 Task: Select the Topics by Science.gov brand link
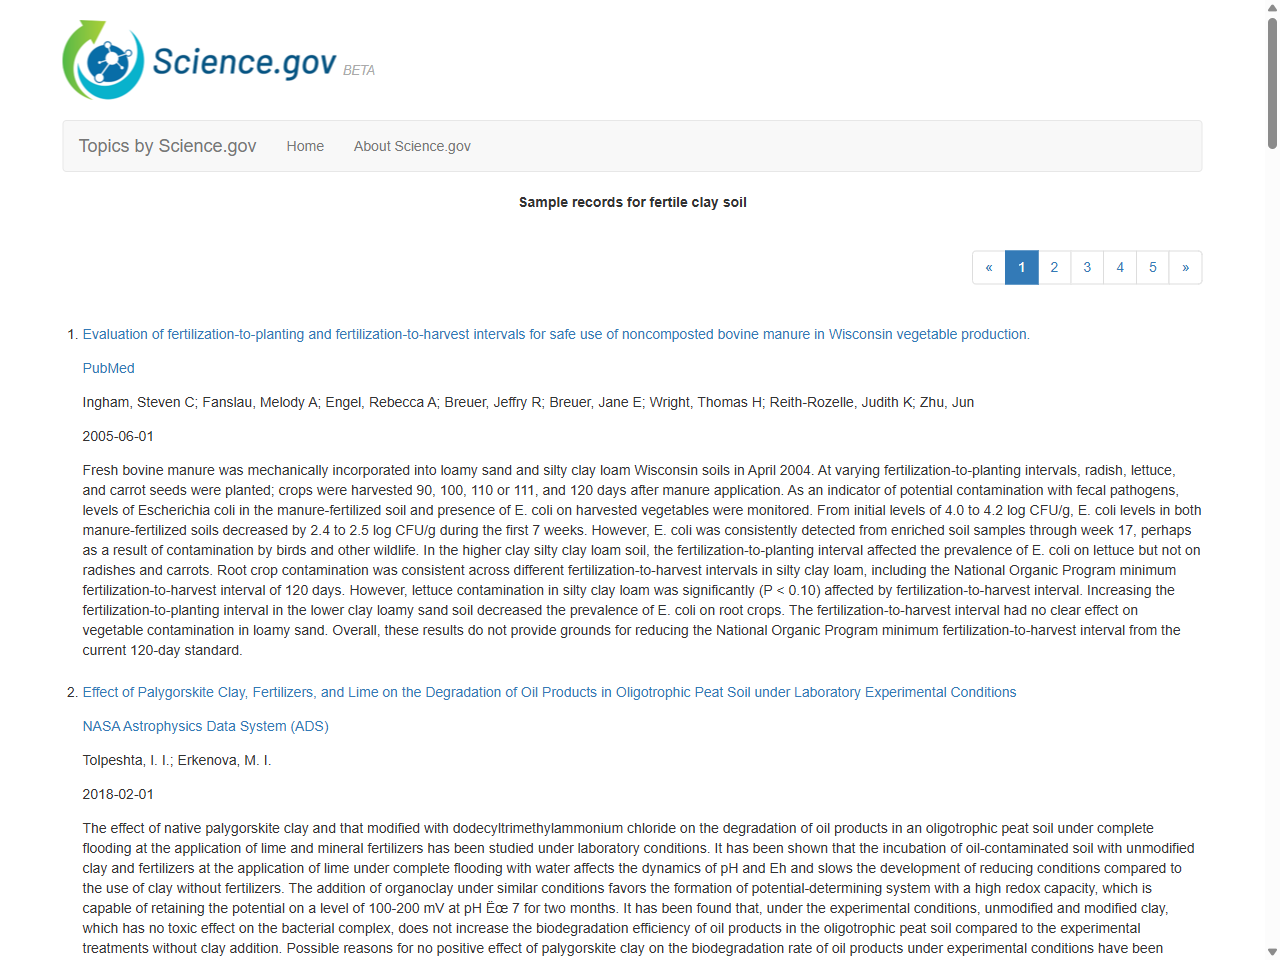[x=167, y=146]
